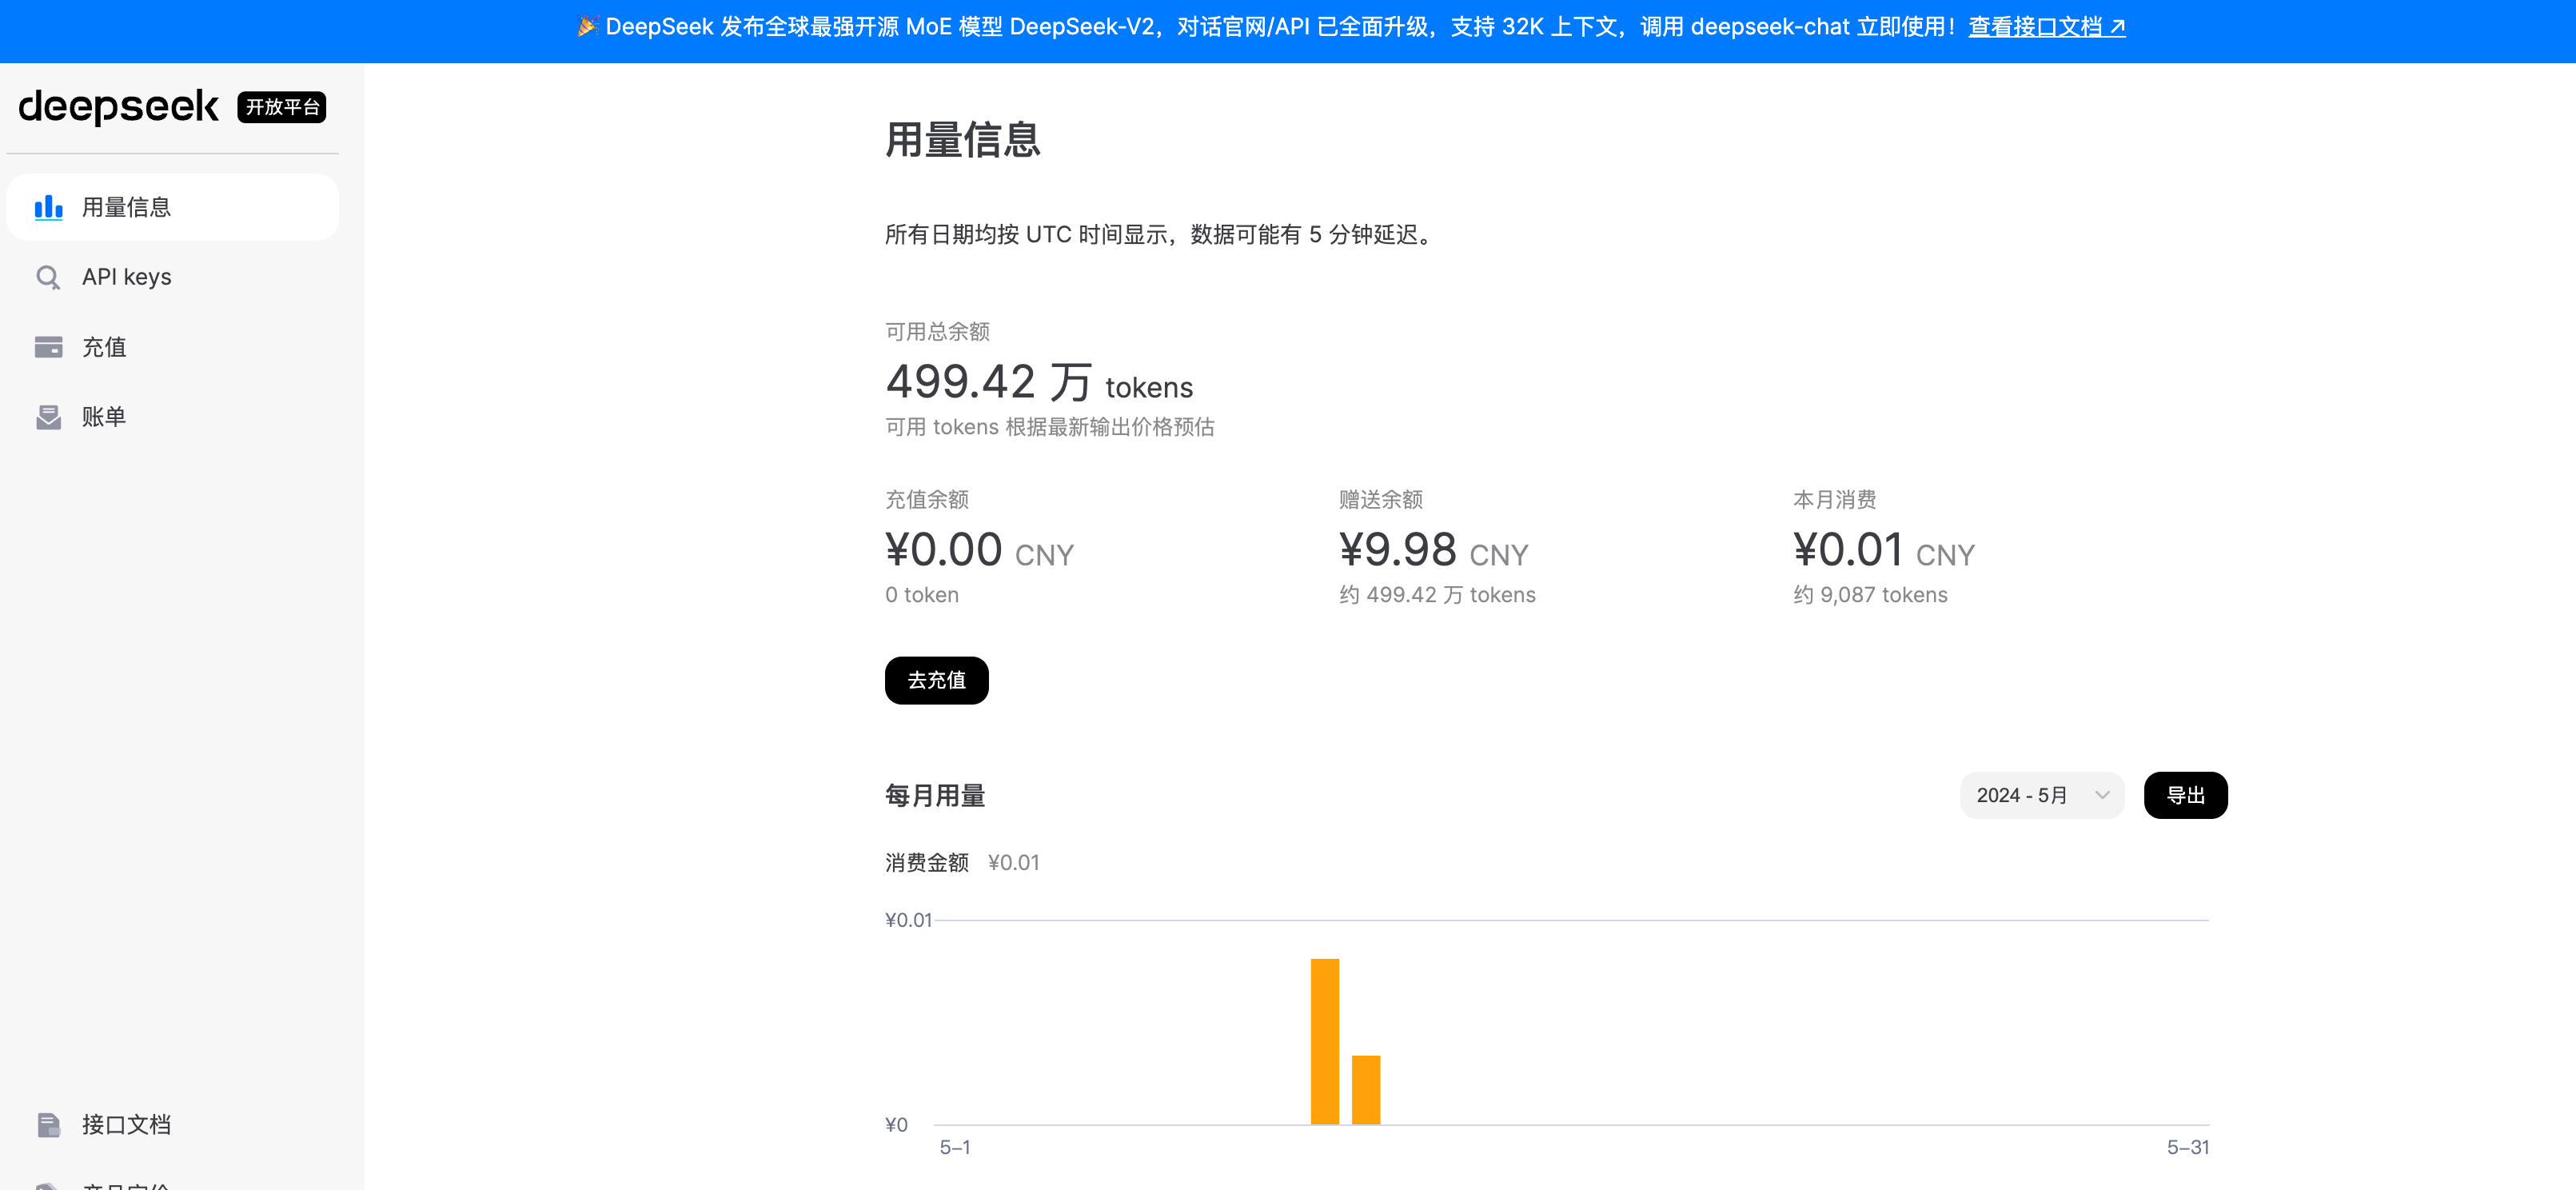Click the ¥9.98 CNY gift balance
The image size is (2576, 1190).
1433,550
